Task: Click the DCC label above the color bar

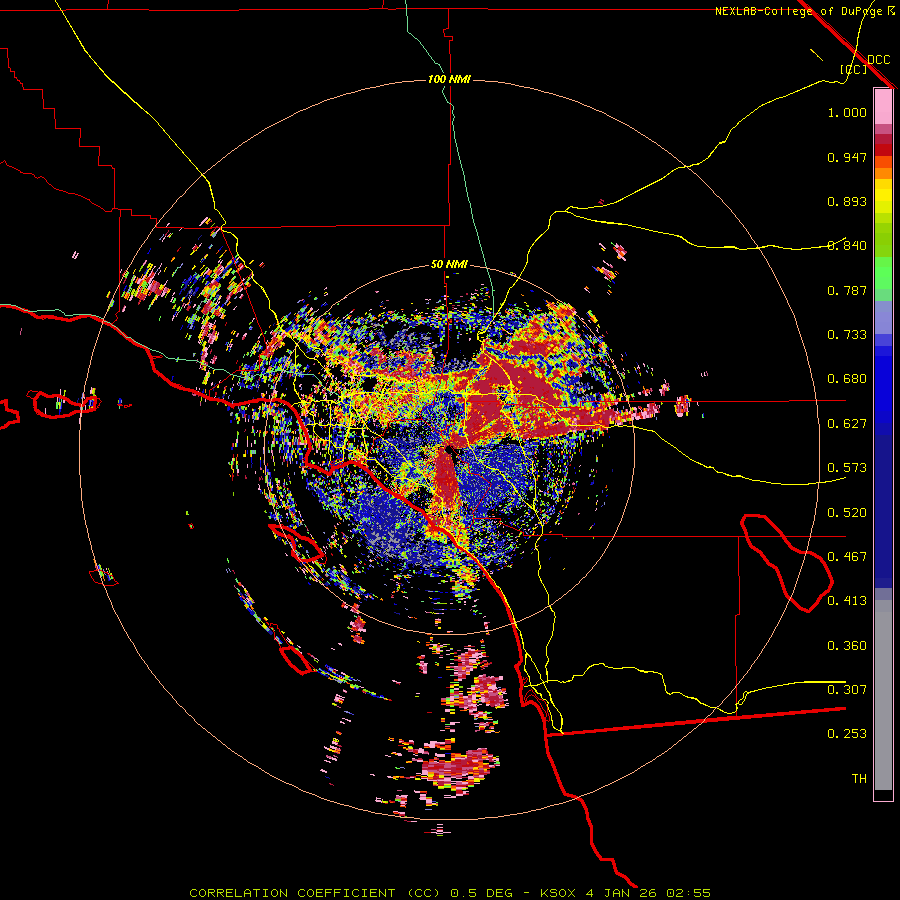Action: [878, 60]
